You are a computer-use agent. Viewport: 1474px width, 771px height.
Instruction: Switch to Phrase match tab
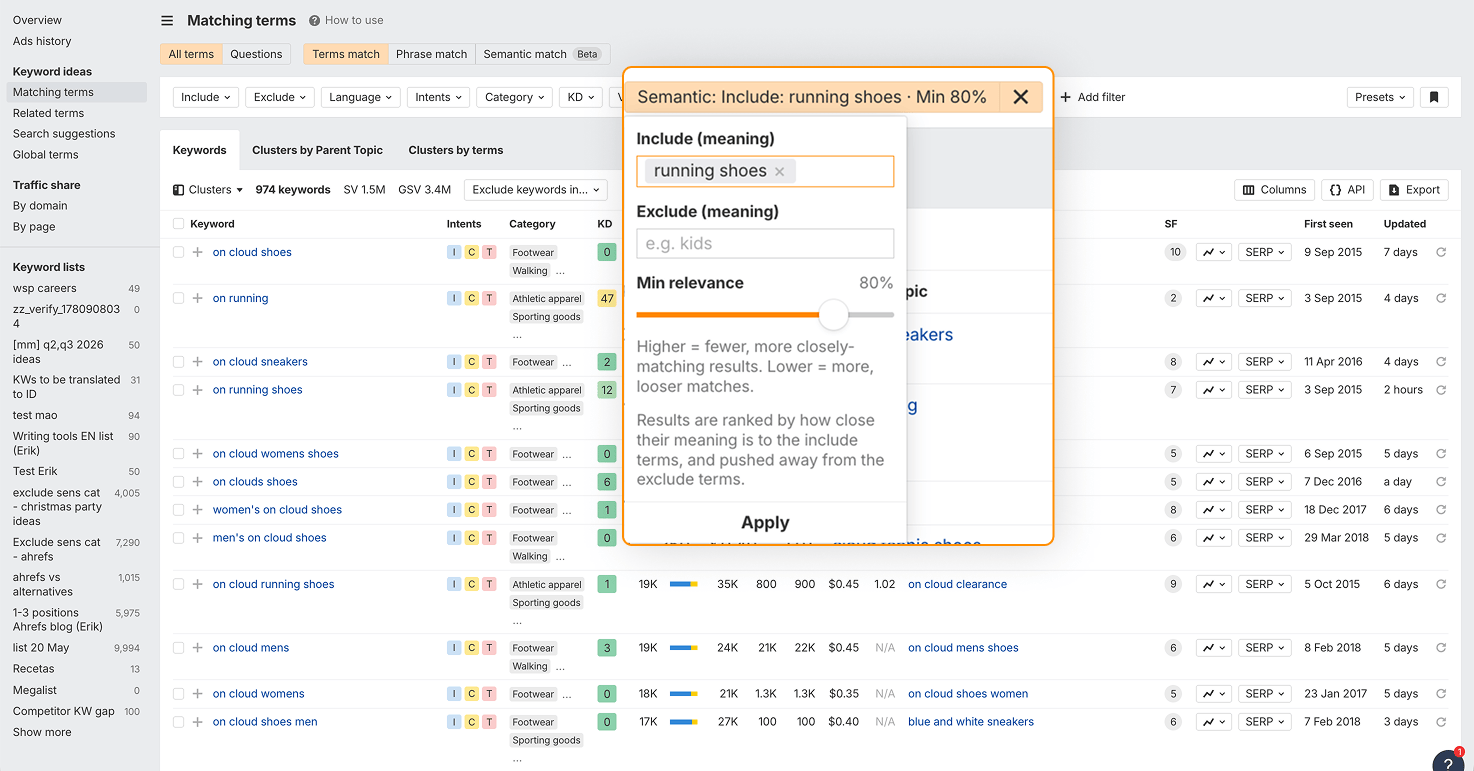(x=431, y=54)
